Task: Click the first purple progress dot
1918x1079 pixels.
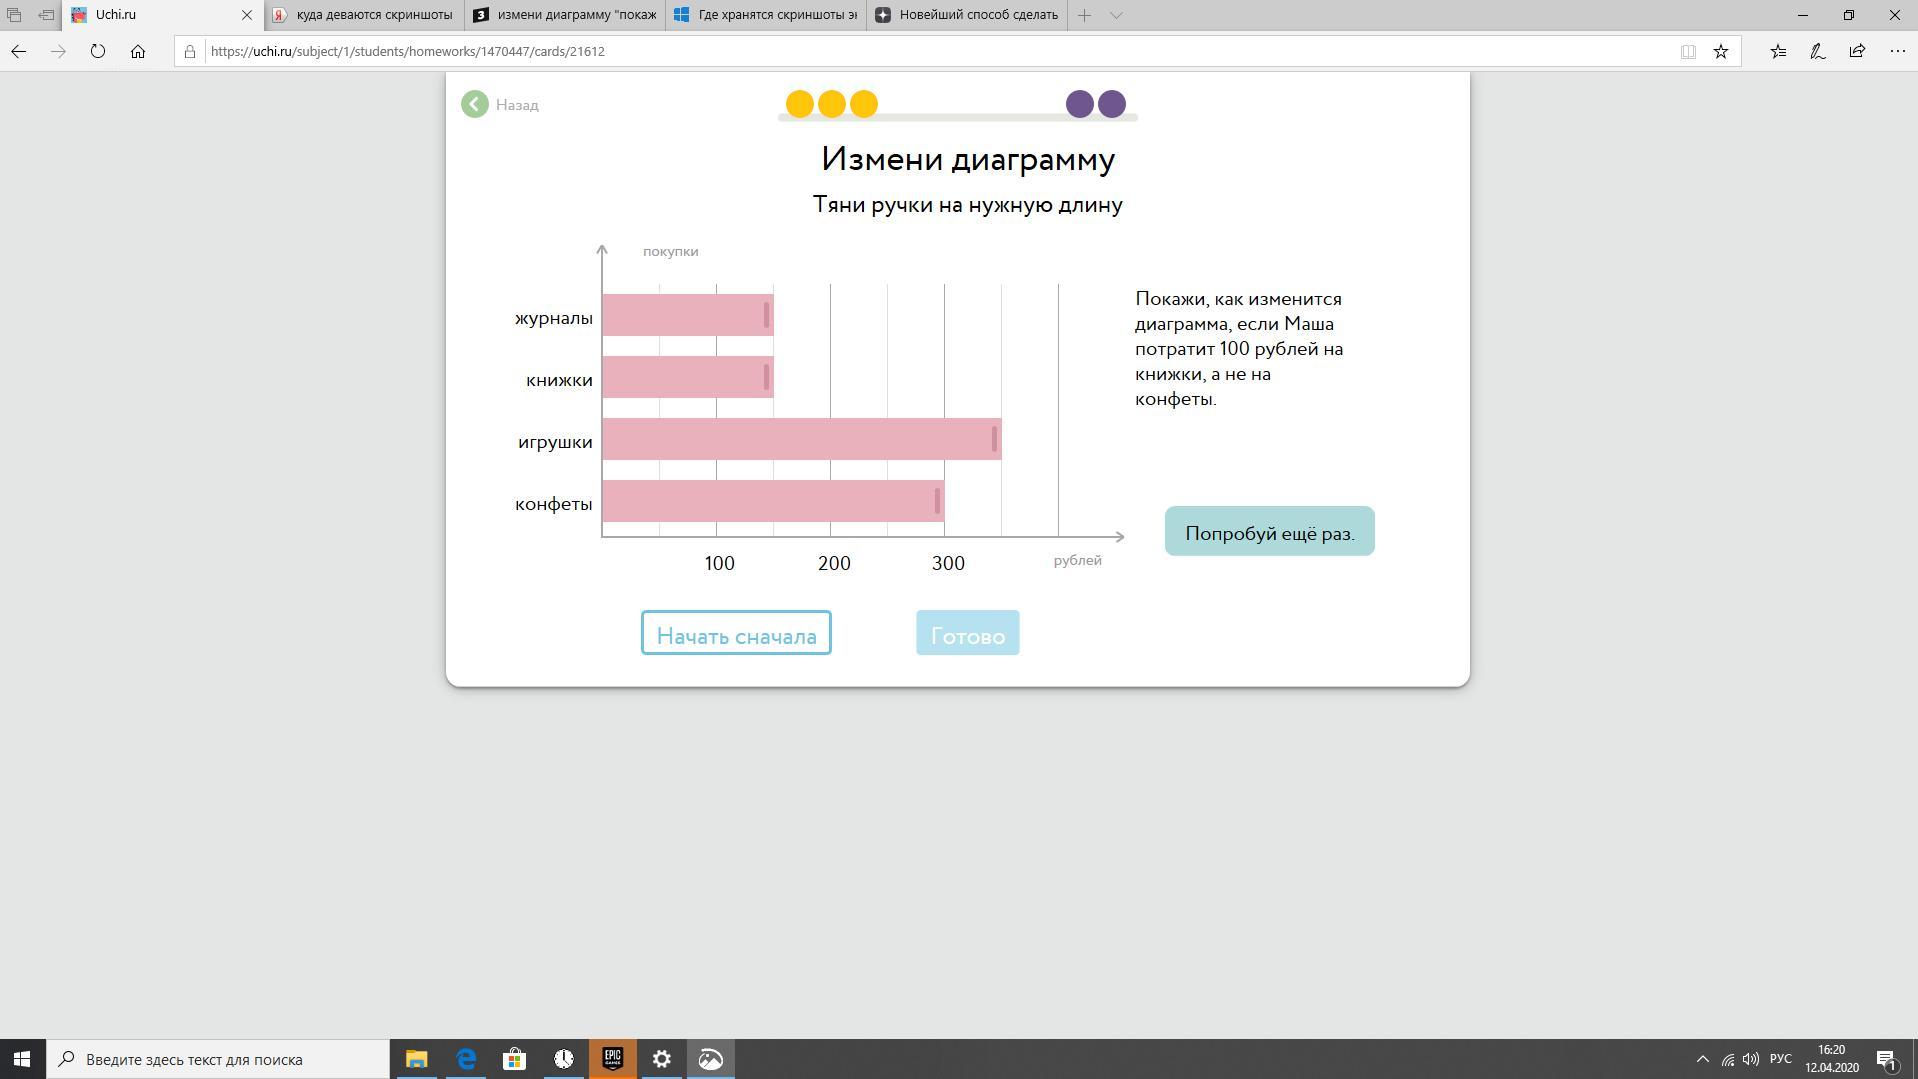Action: (x=1080, y=104)
